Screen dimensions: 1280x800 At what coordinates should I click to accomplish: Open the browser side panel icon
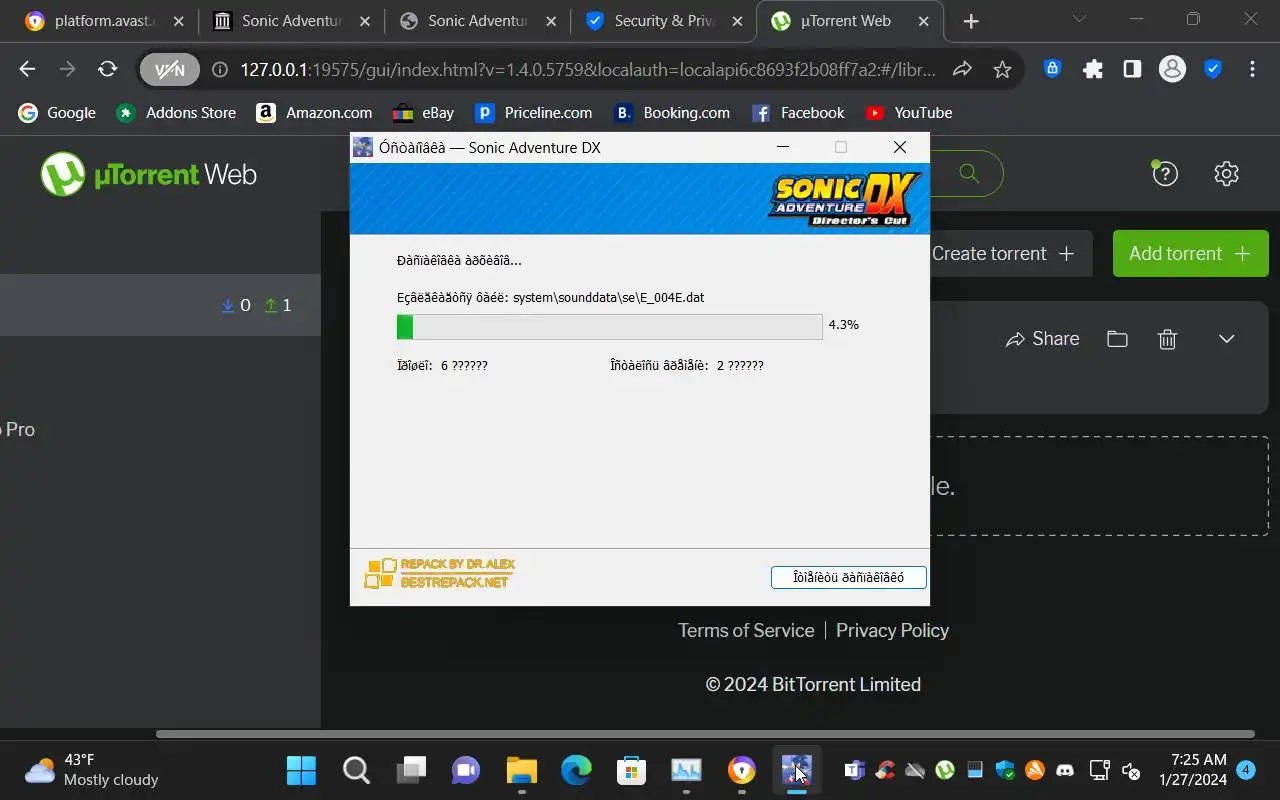[1132, 69]
